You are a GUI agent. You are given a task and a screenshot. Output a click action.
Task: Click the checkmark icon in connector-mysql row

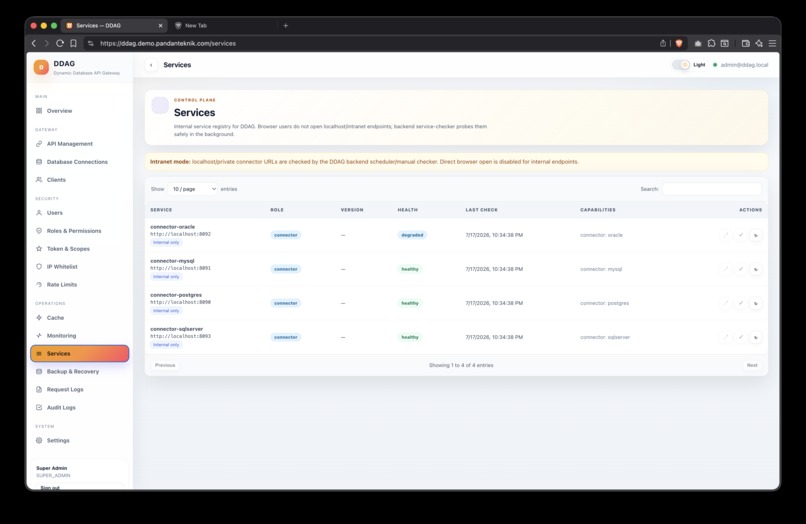click(741, 269)
